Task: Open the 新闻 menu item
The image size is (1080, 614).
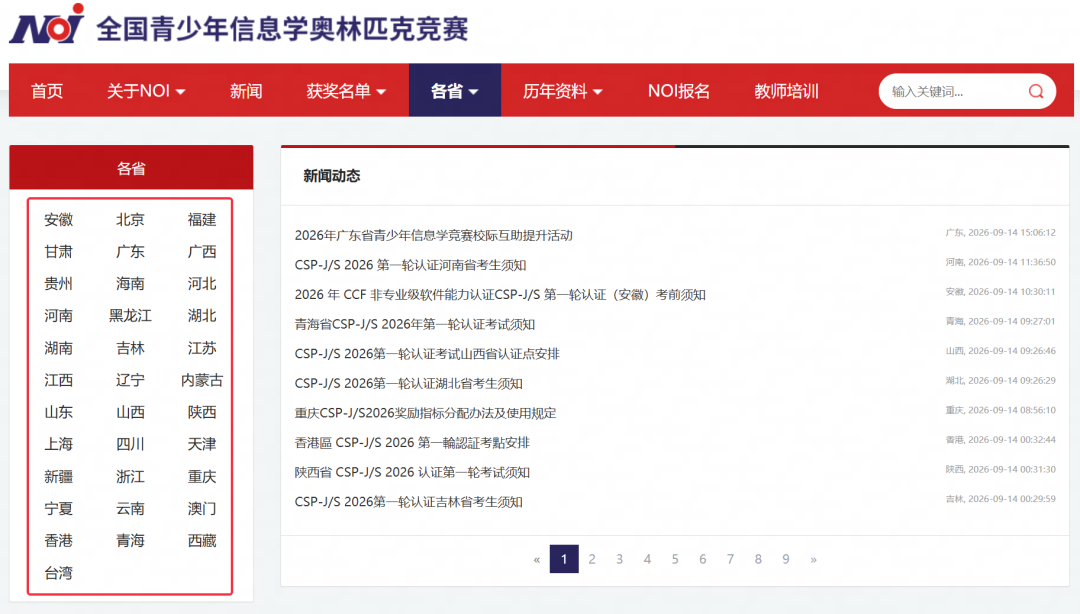Action: pos(246,91)
